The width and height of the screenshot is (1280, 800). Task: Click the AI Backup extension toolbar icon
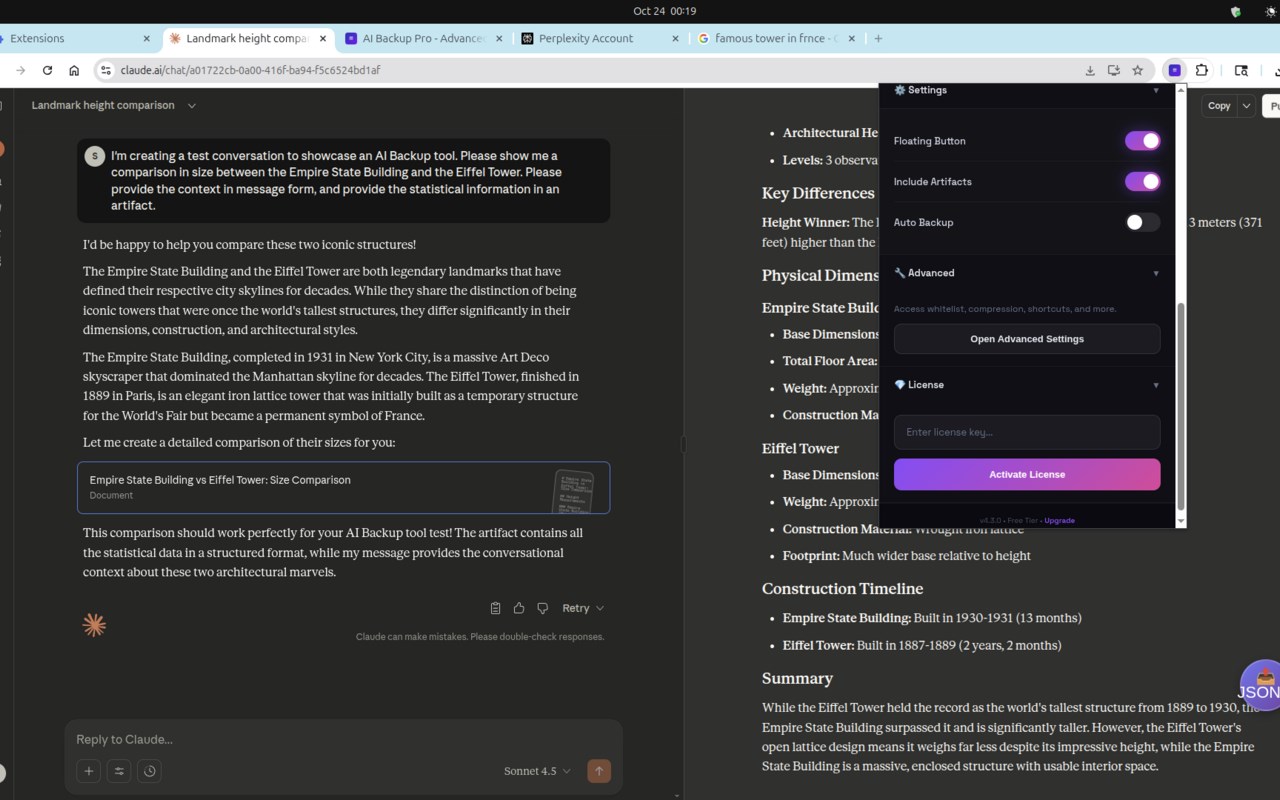tap(1175, 71)
